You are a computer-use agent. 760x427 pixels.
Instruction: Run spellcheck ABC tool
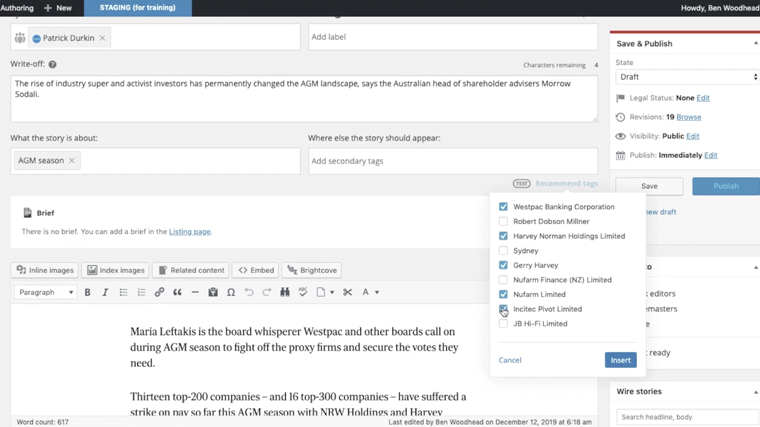coord(302,292)
